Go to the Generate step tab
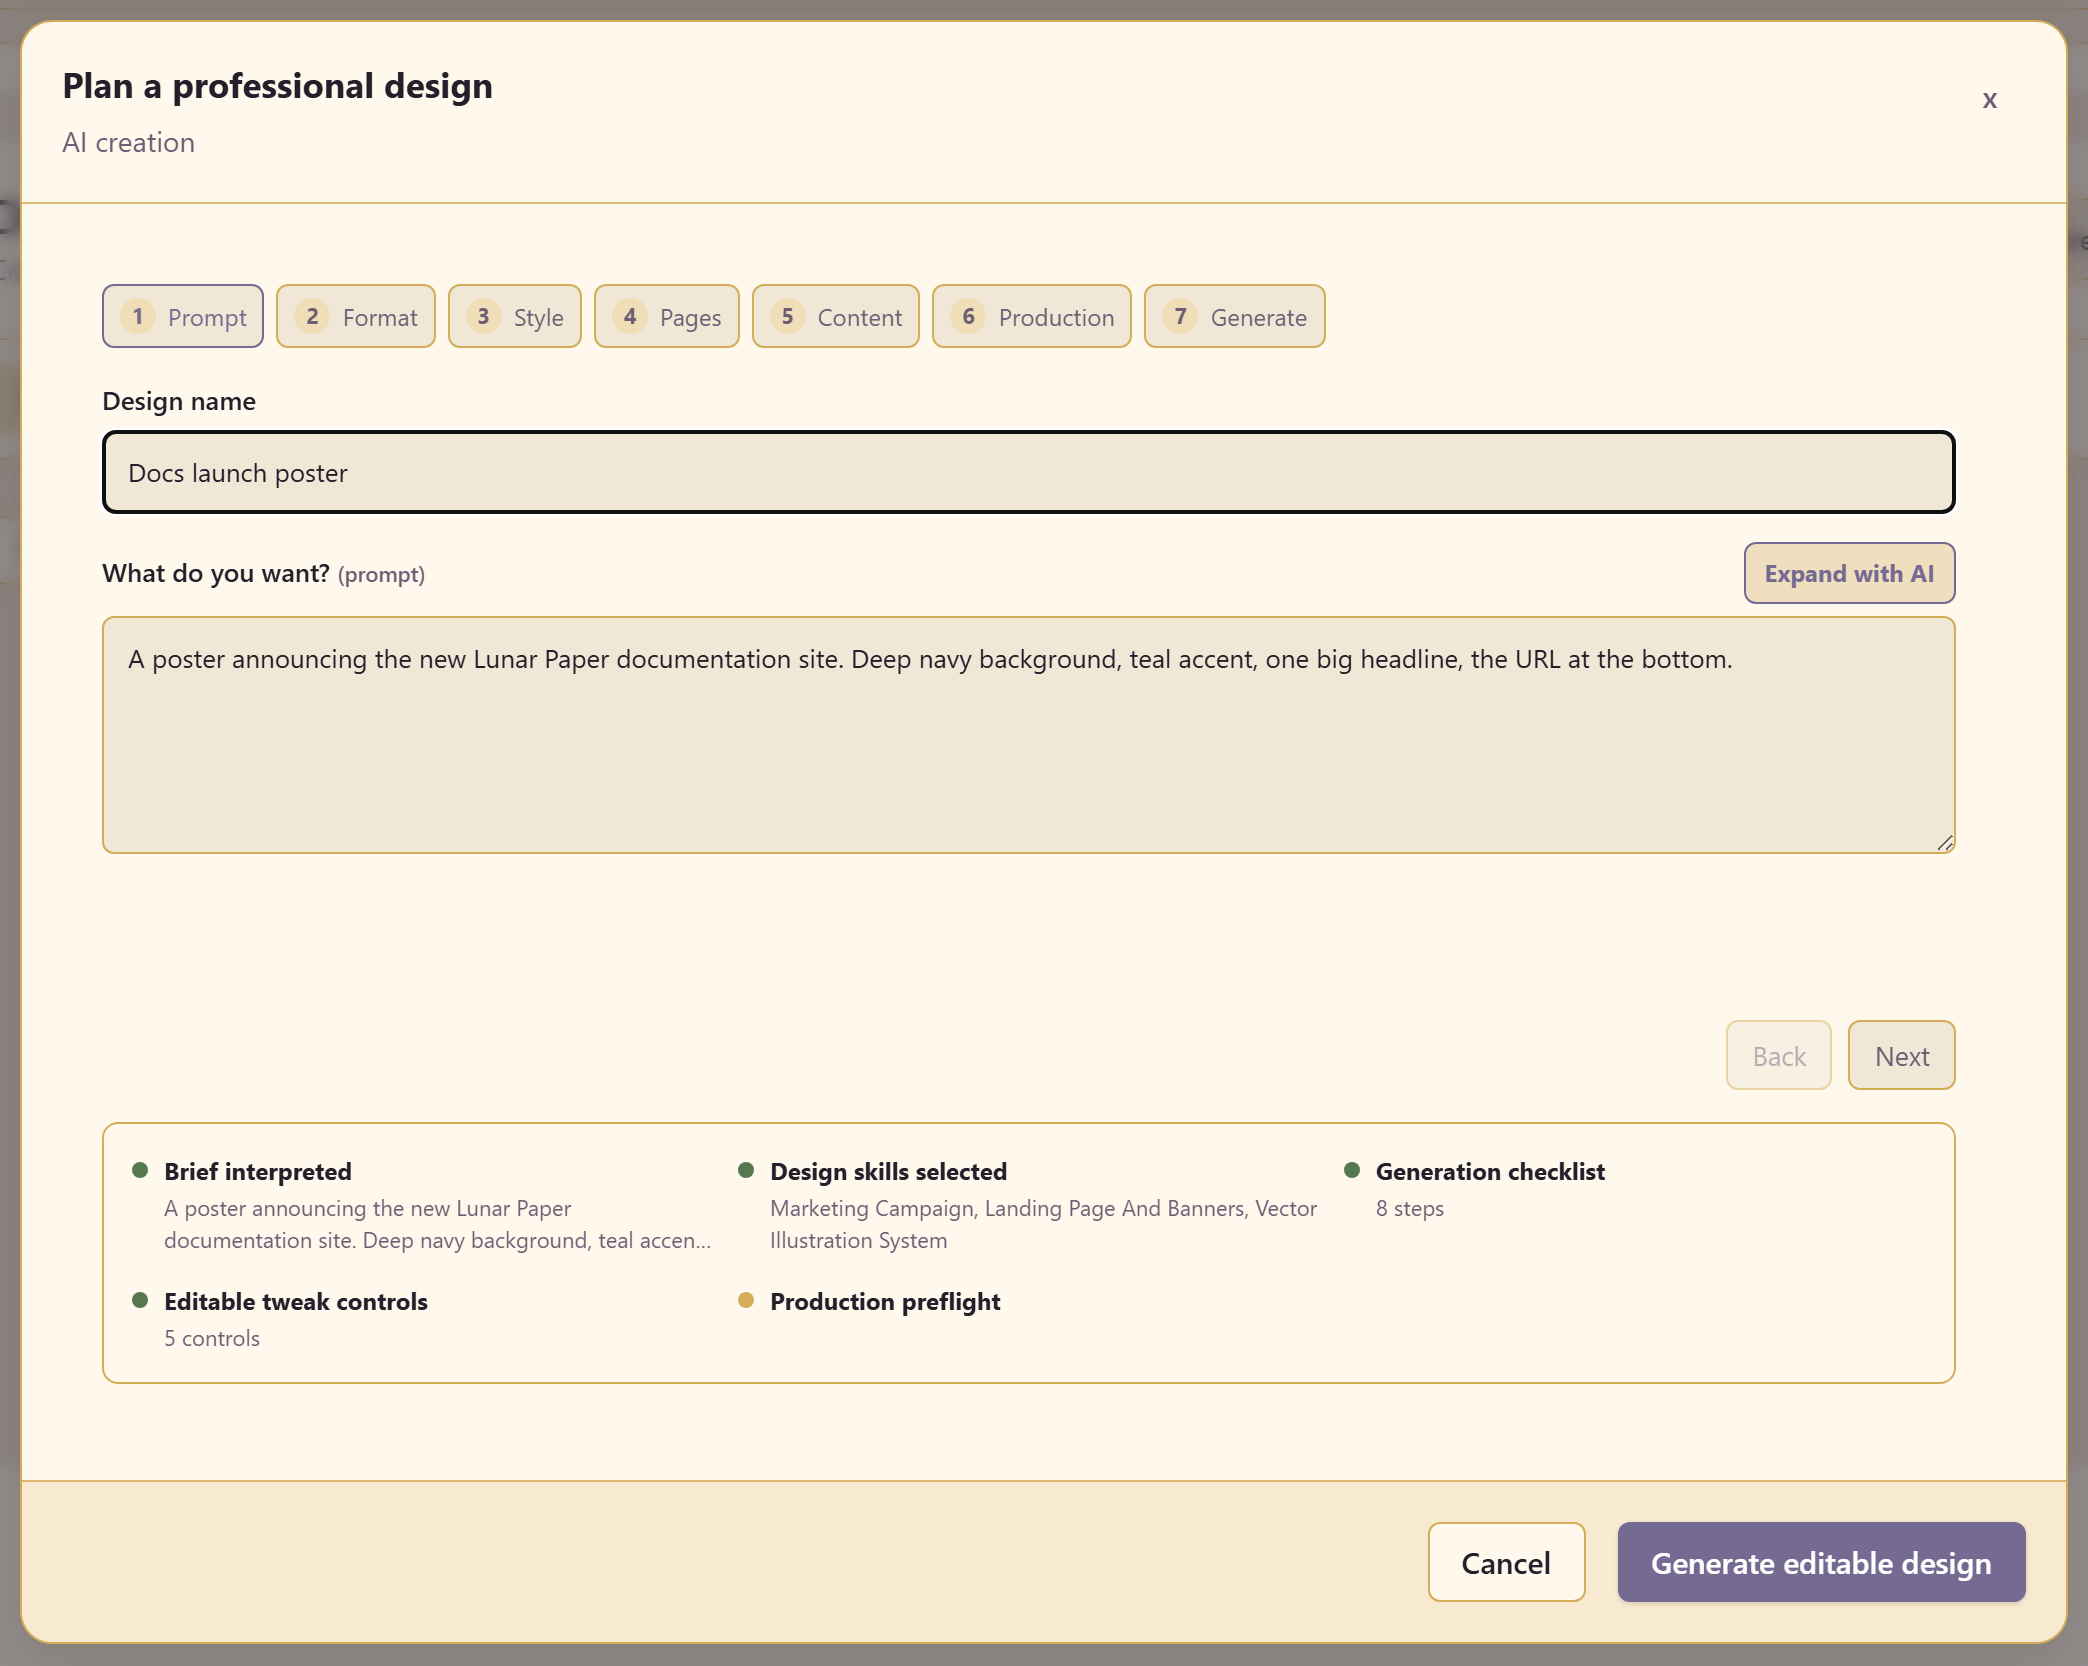The width and height of the screenshot is (2088, 1666). click(1235, 316)
